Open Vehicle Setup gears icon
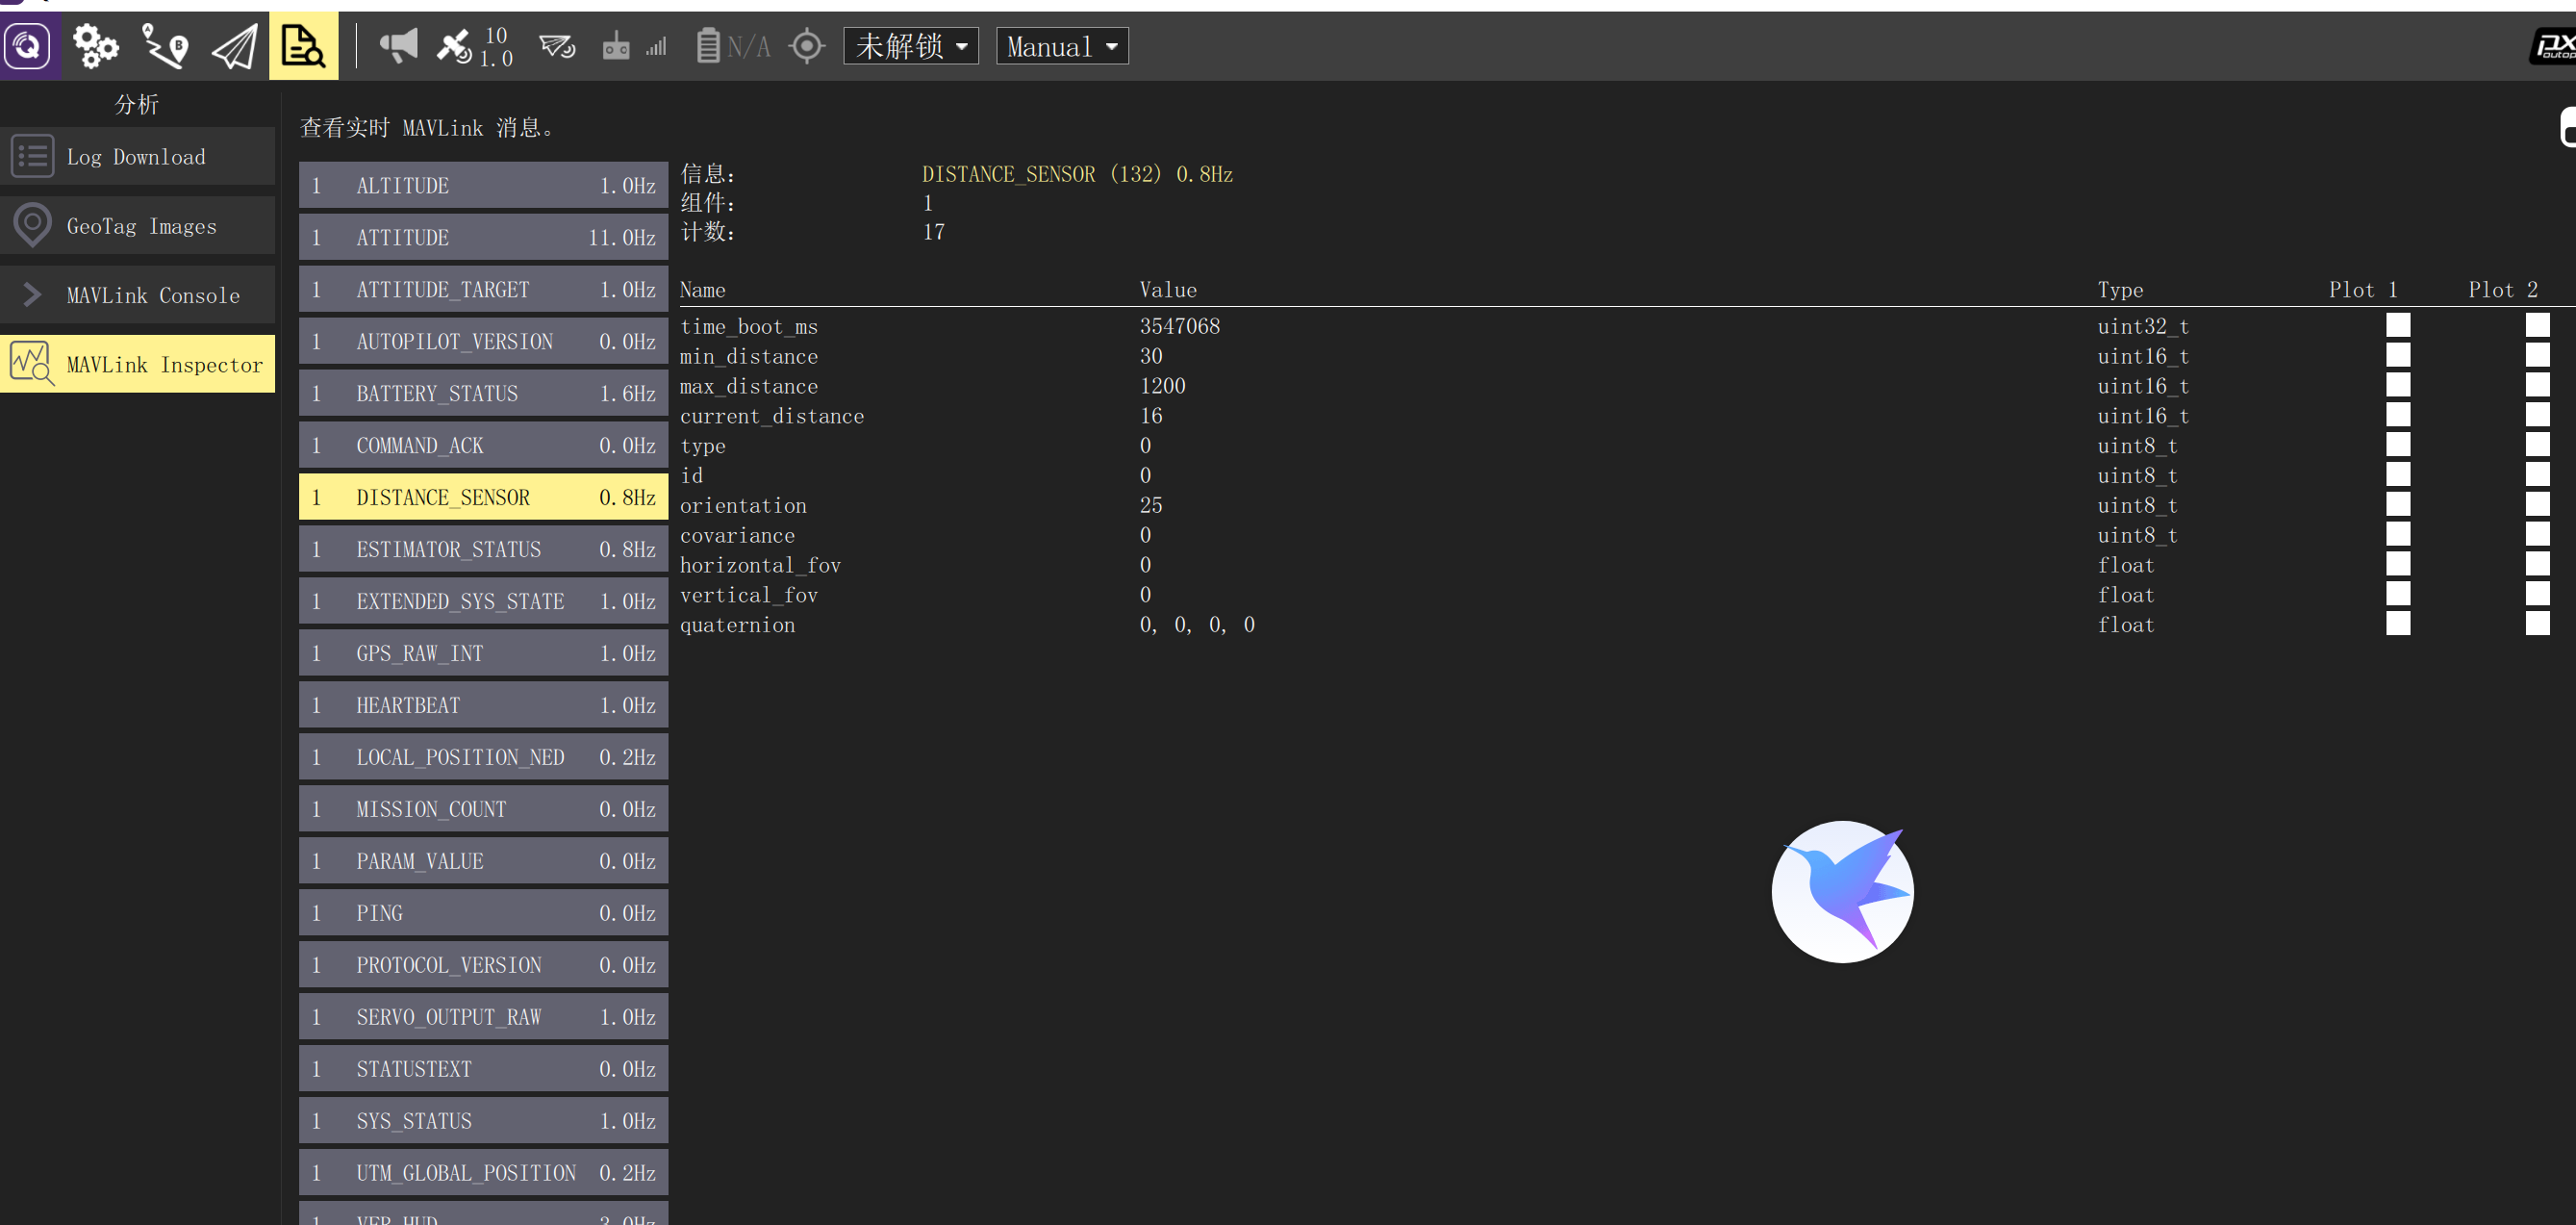The width and height of the screenshot is (2576, 1225). 96,46
